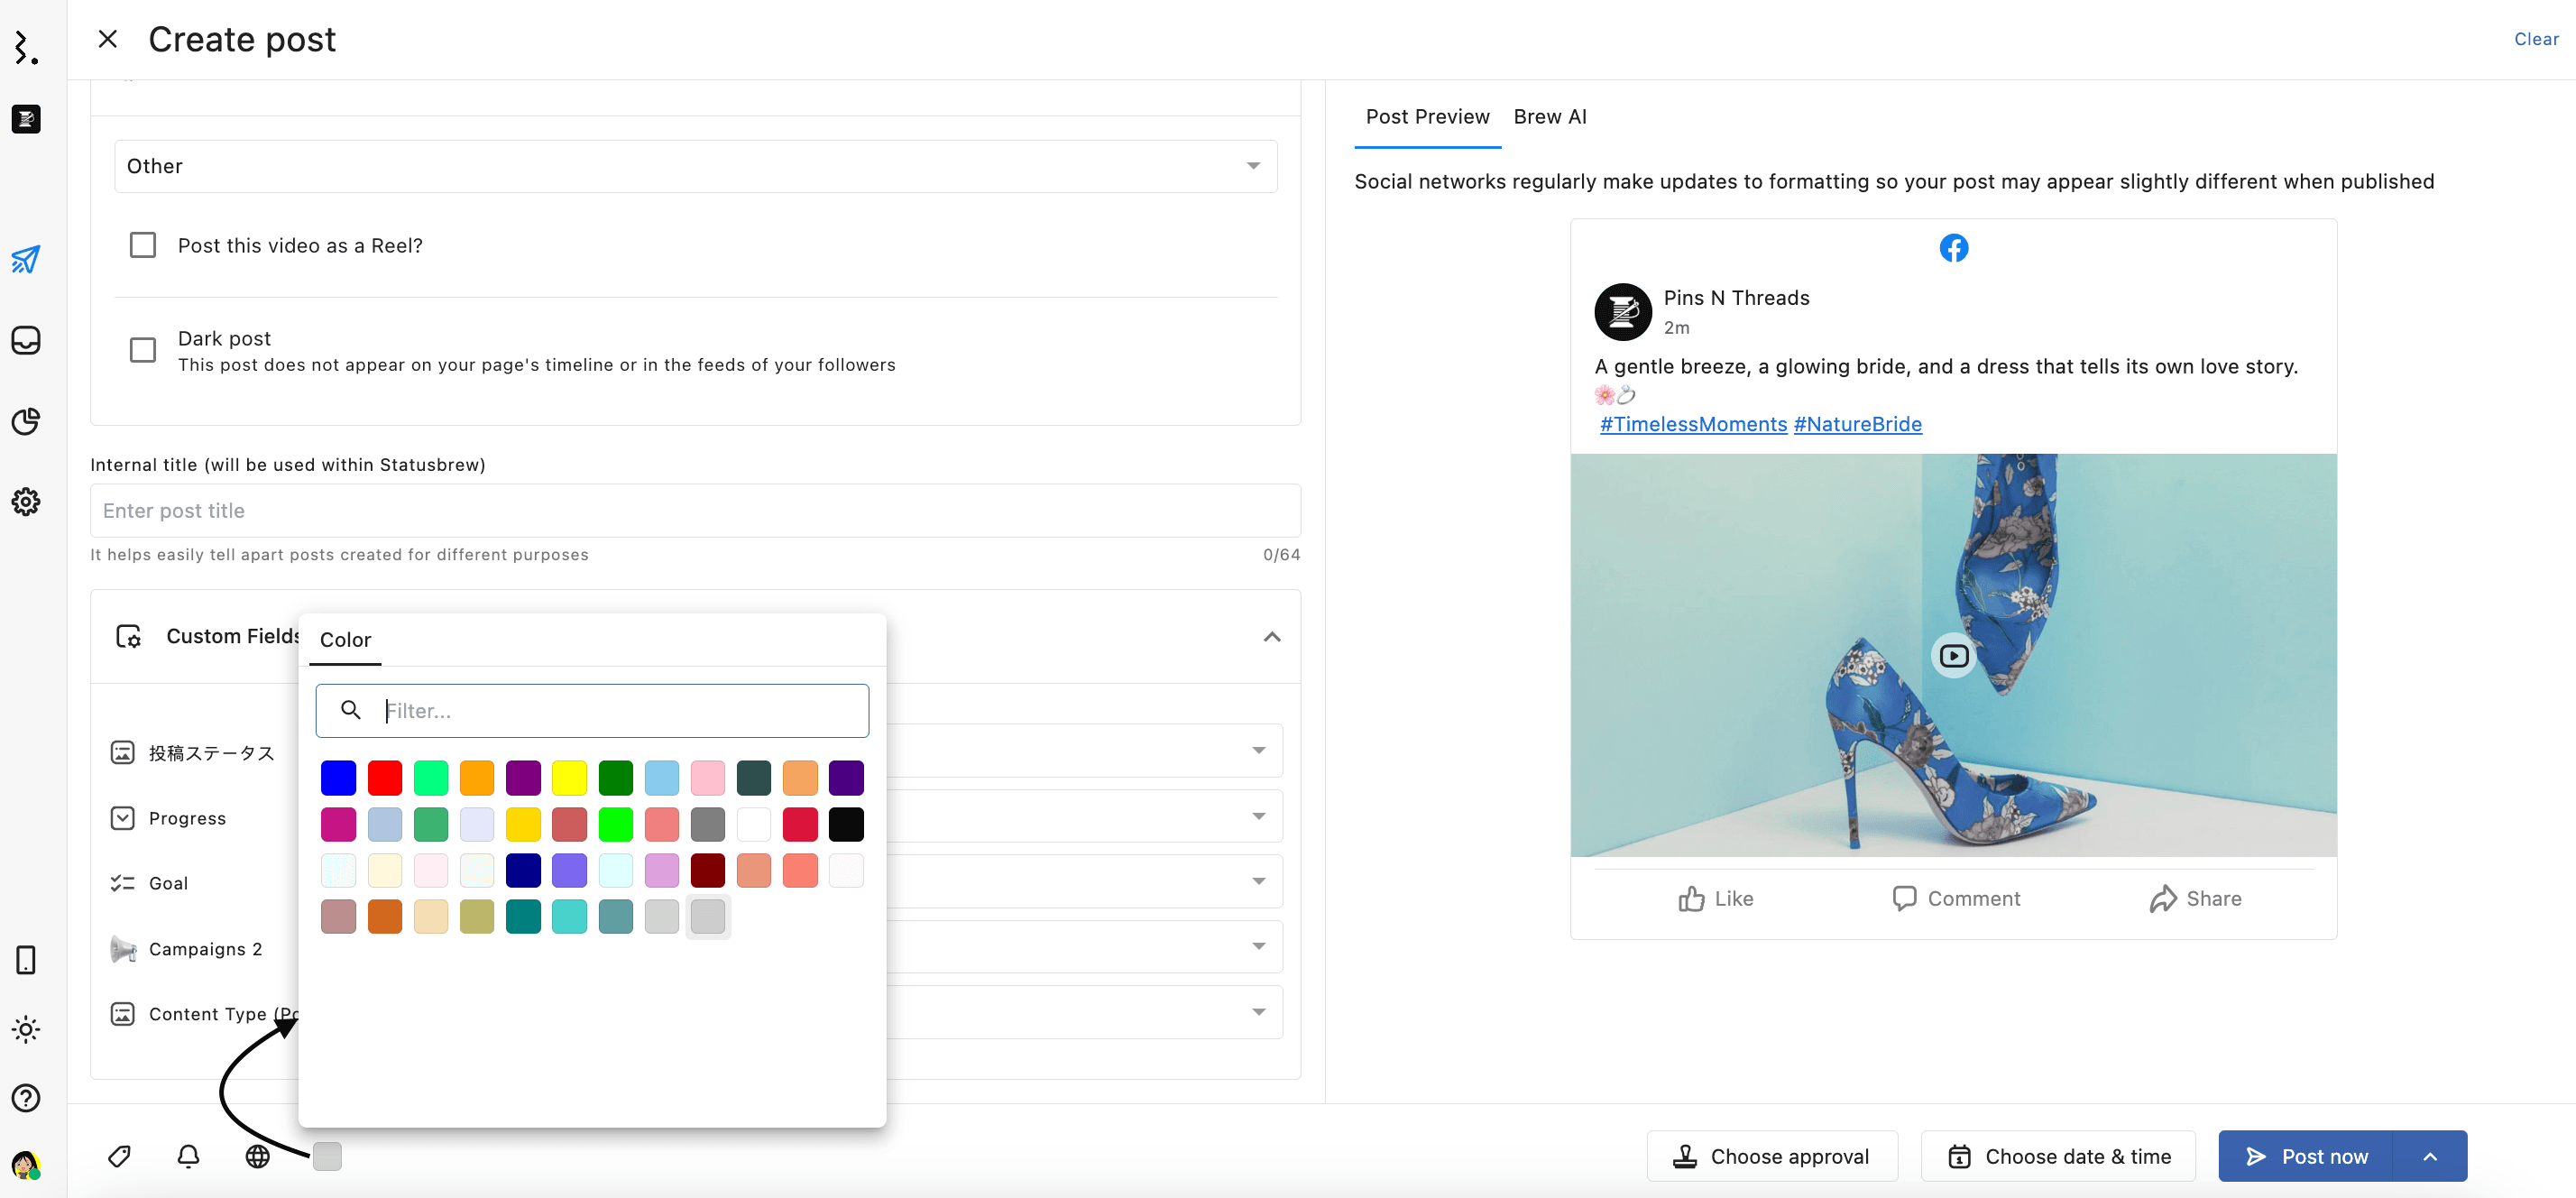Pick the red color swatch
This screenshot has height=1198, width=2576.
(x=385, y=778)
